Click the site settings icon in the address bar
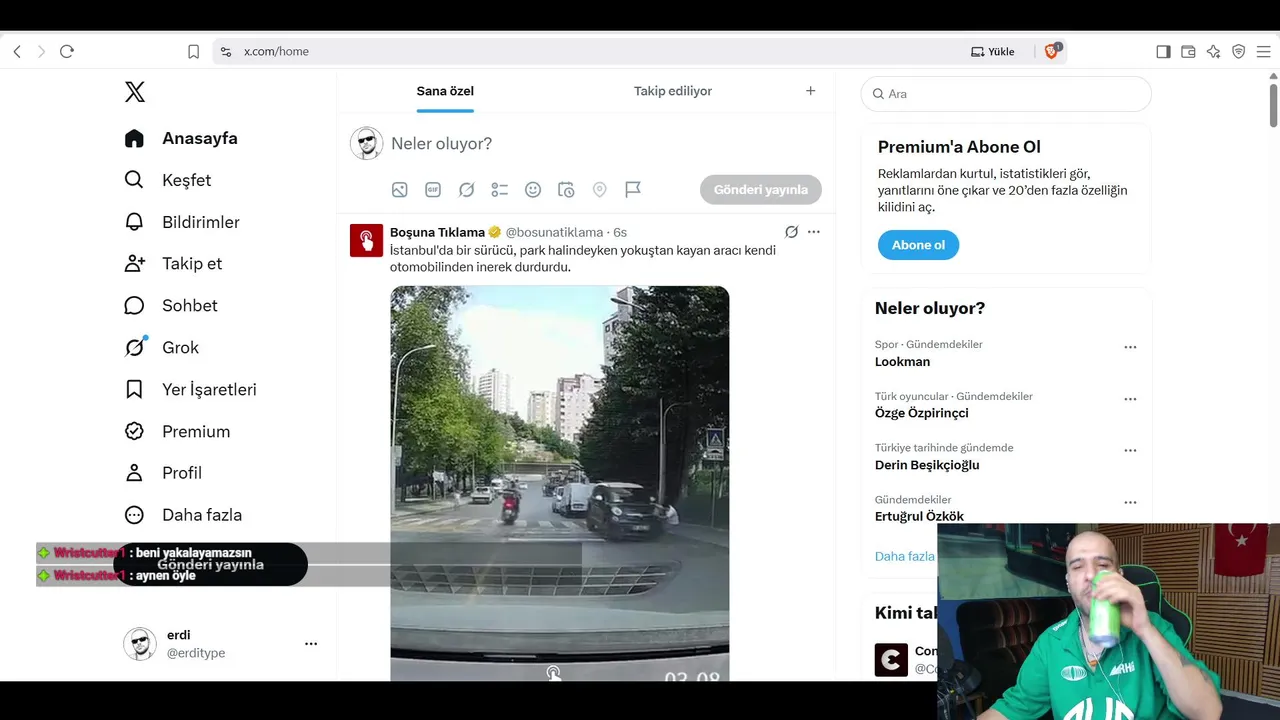 [x=226, y=52]
